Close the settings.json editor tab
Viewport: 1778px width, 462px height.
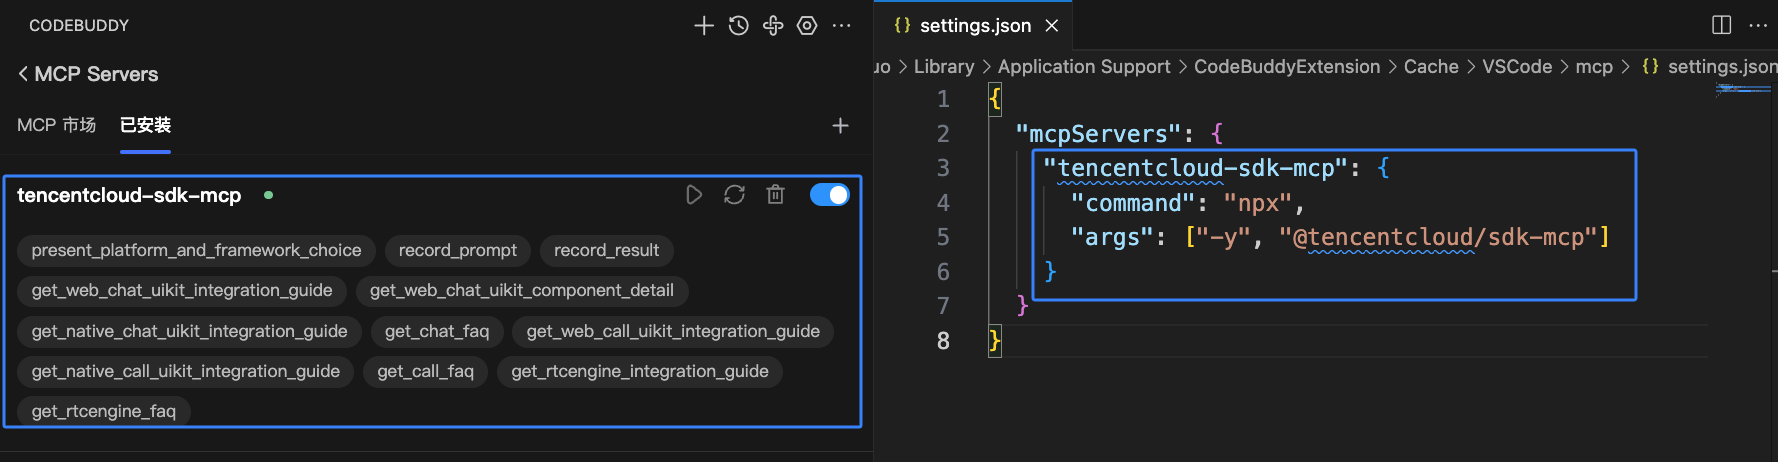(x=1052, y=26)
